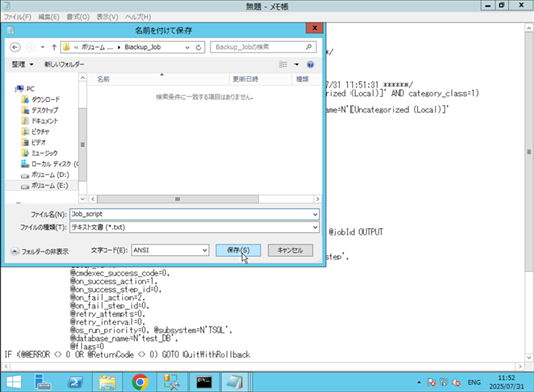The width and height of the screenshot is (534, 392).
Task: Select PC in navigation tree
Action: click(x=25, y=89)
